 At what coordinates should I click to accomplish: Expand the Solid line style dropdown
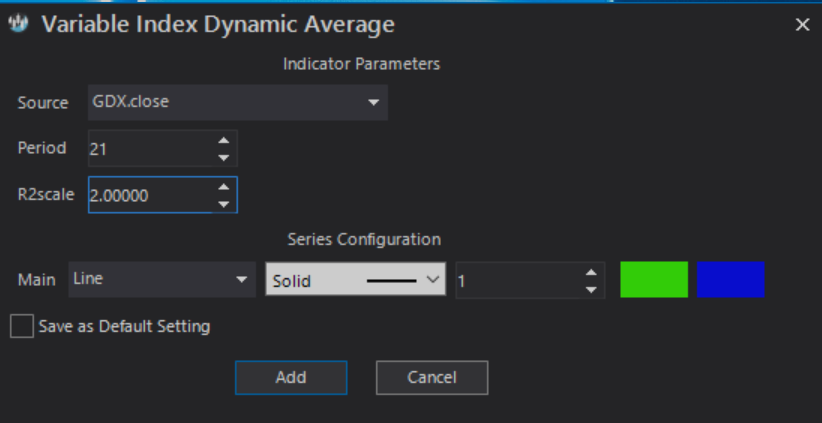[355, 279]
